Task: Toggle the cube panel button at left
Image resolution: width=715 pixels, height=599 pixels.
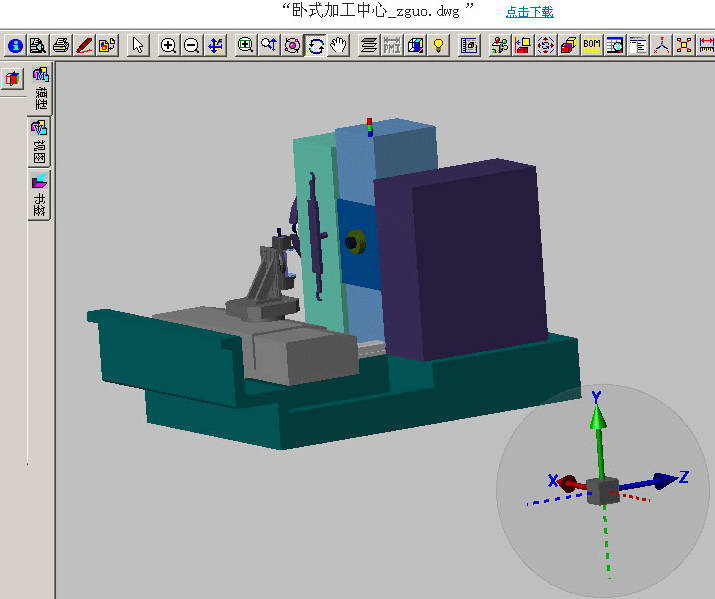Action: tap(13, 79)
